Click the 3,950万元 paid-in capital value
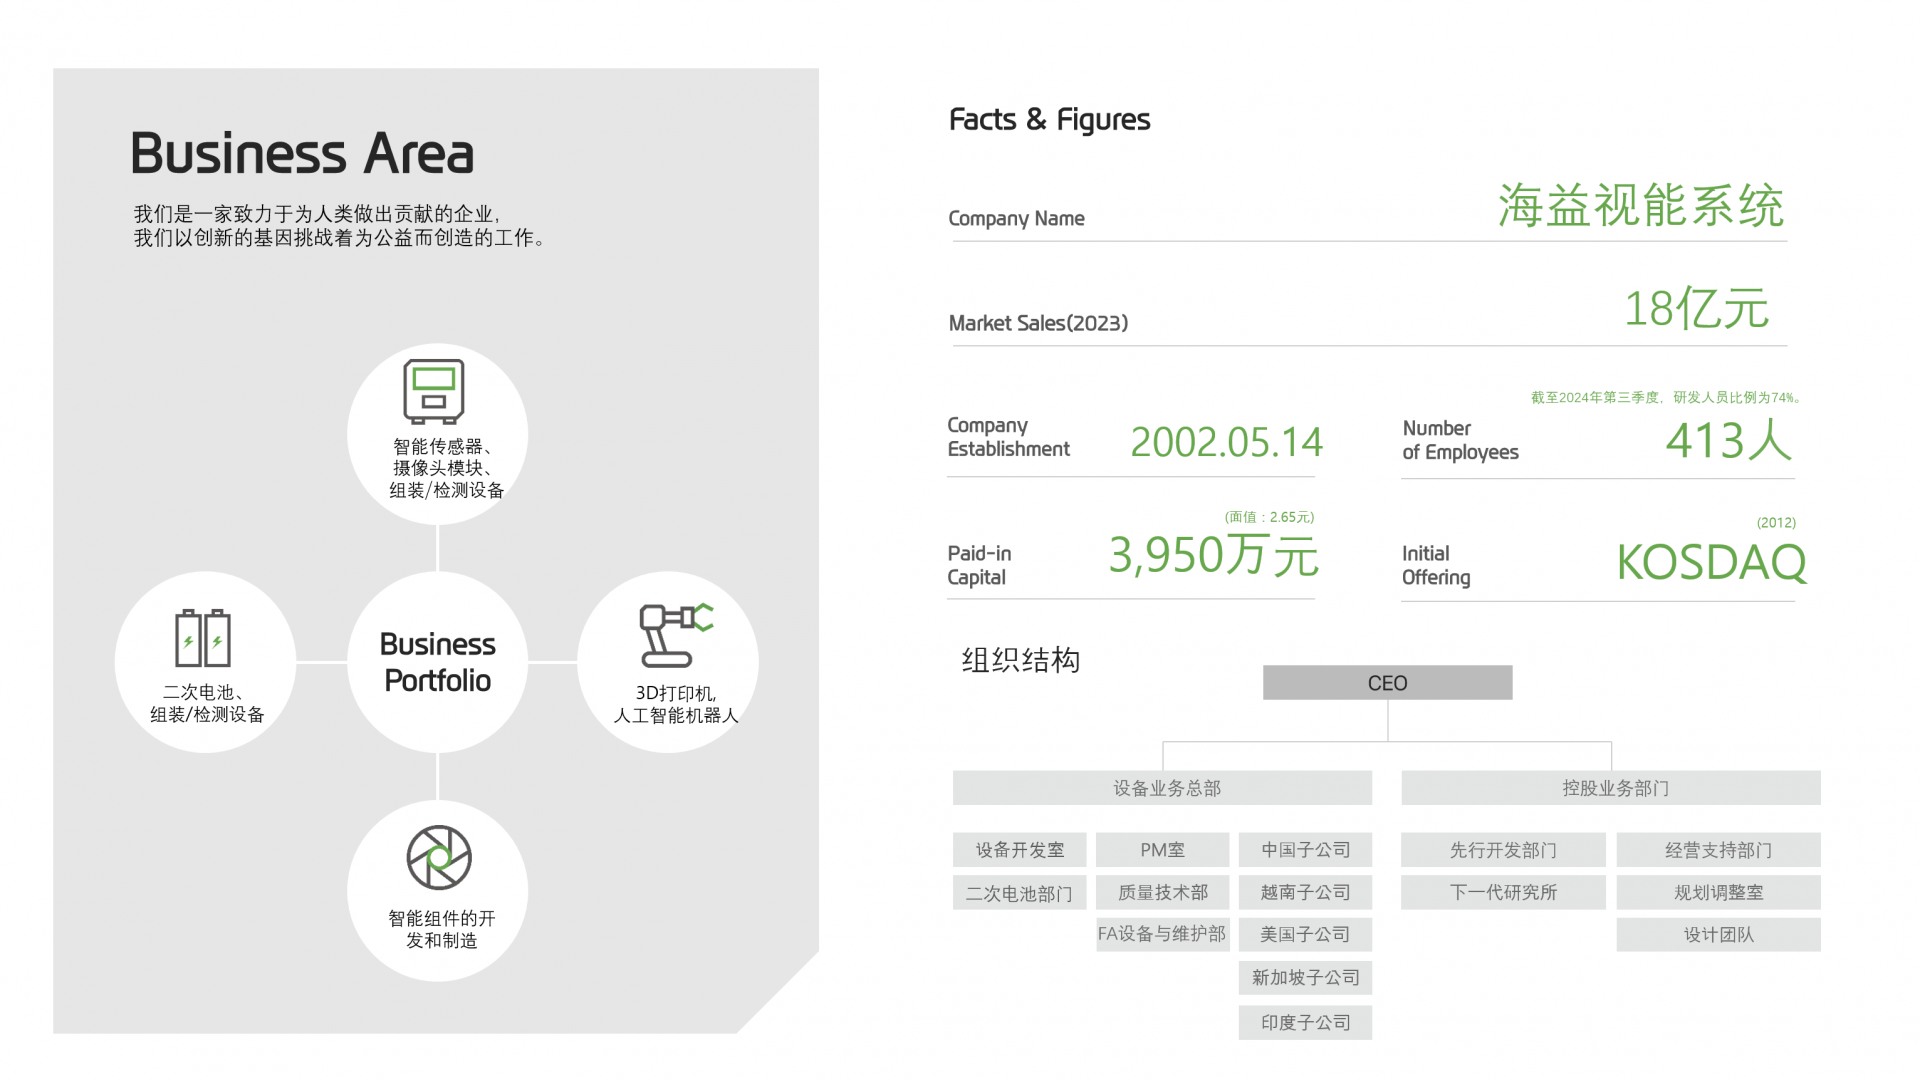This screenshot has height=1080, width=1920. (x=1213, y=555)
